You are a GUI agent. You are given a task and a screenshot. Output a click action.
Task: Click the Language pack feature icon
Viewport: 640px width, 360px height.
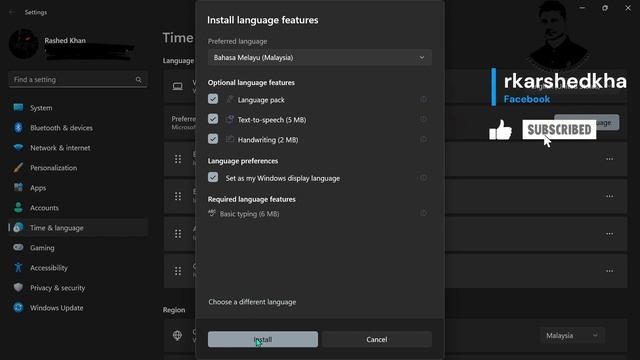pos(230,99)
